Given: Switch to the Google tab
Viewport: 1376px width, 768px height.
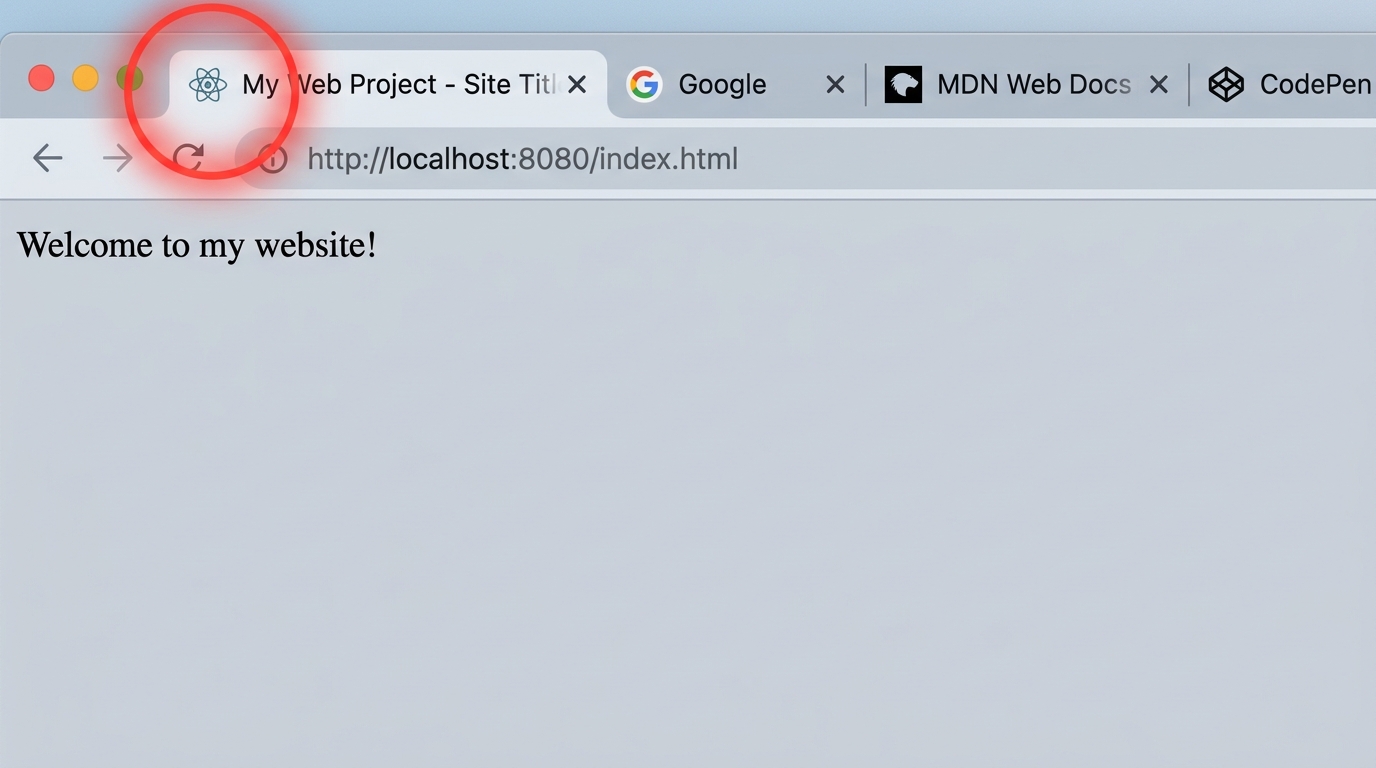Looking at the screenshot, I should click(722, 85).
